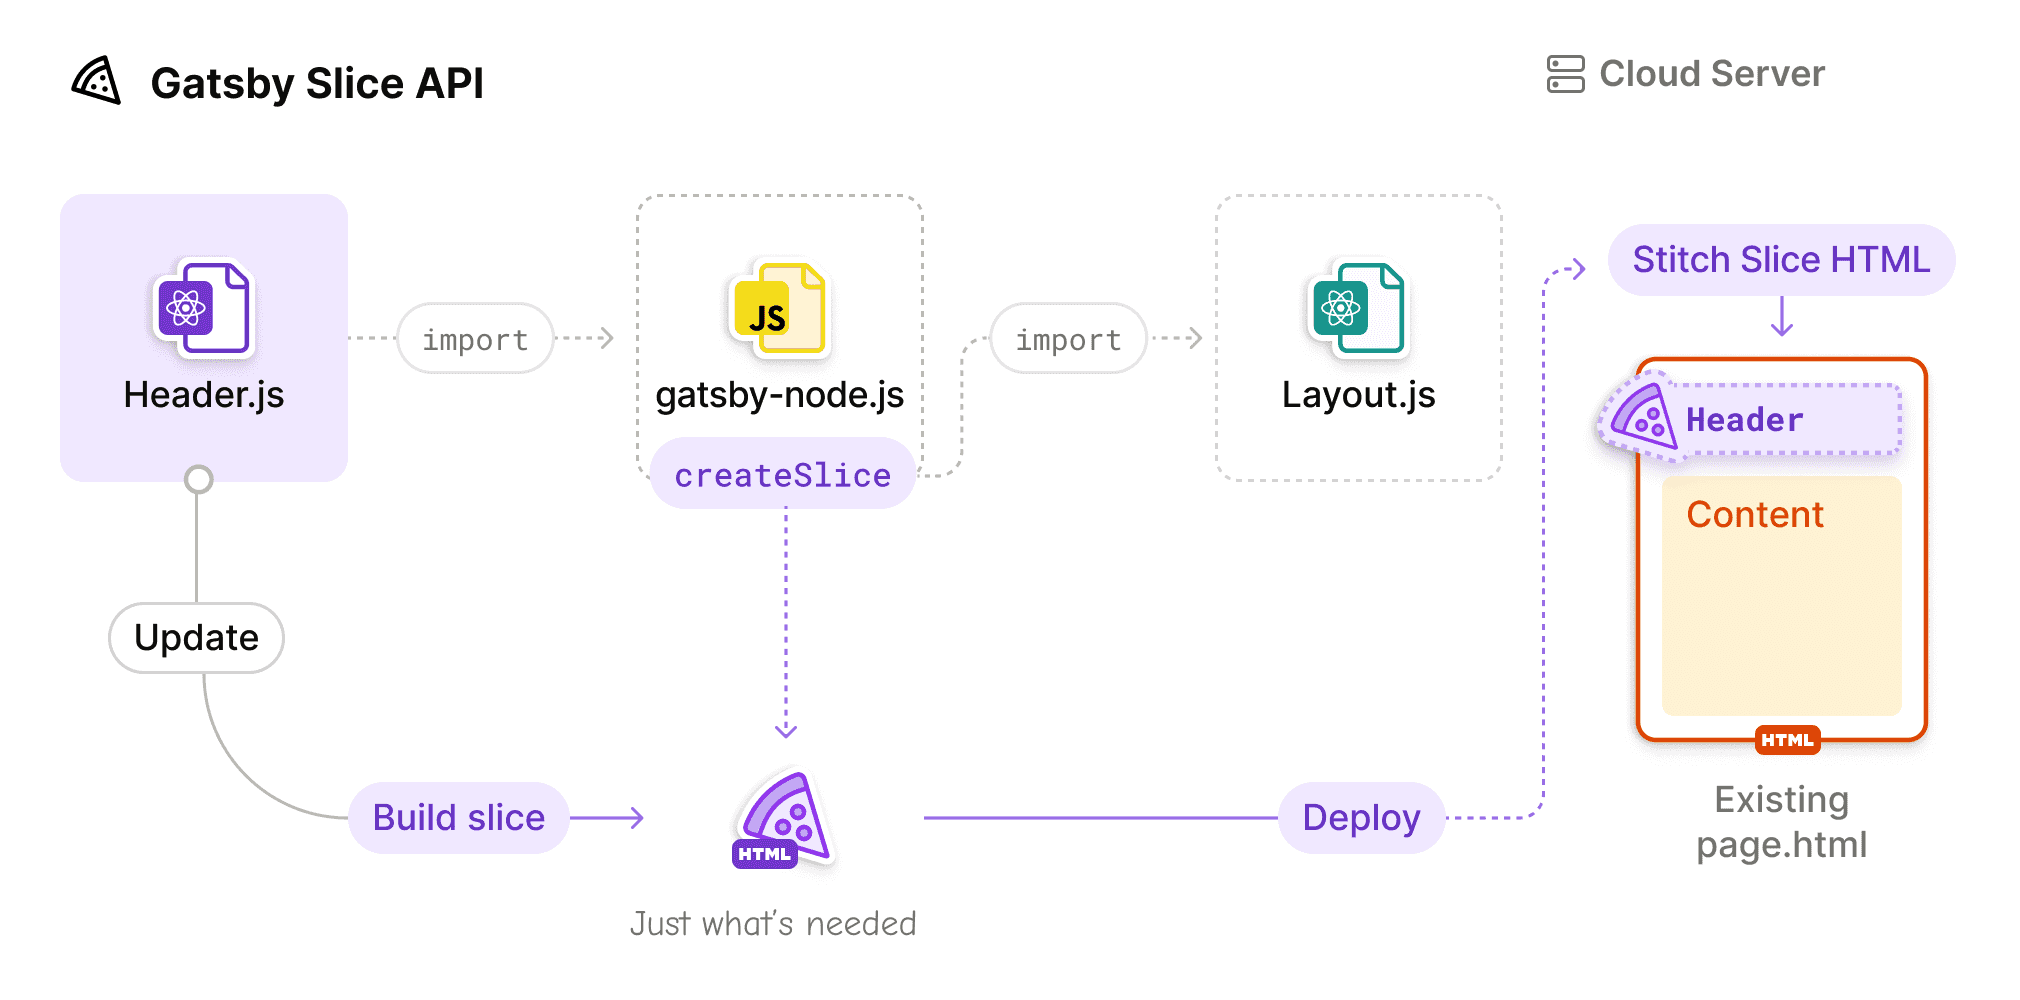Click the Gatsby Slice API title
Screen dimensions: 2020x1000
(x=317, y=83)
